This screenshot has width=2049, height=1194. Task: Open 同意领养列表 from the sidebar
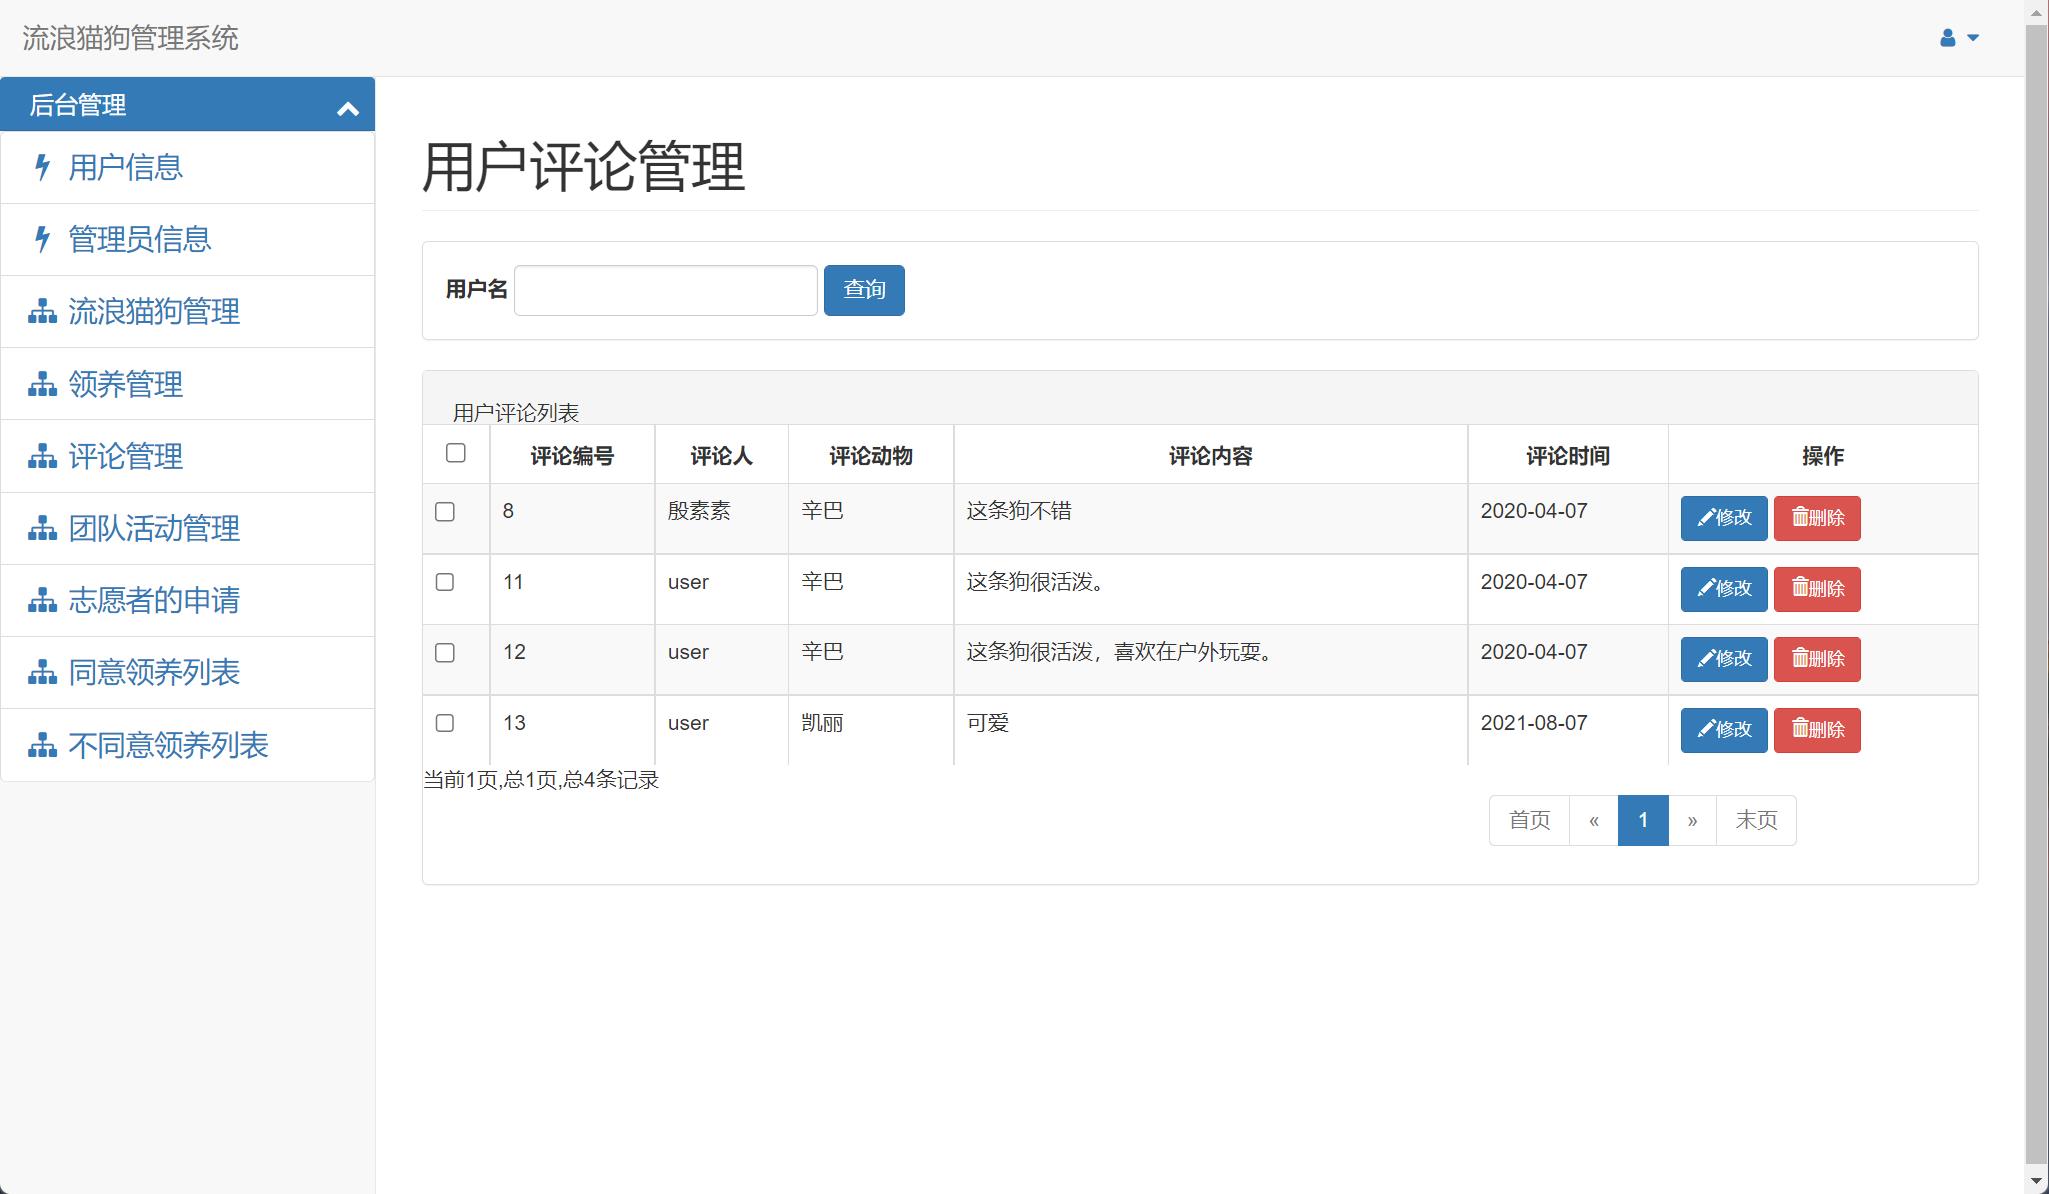pyautogui.click(x=153, y=672)
